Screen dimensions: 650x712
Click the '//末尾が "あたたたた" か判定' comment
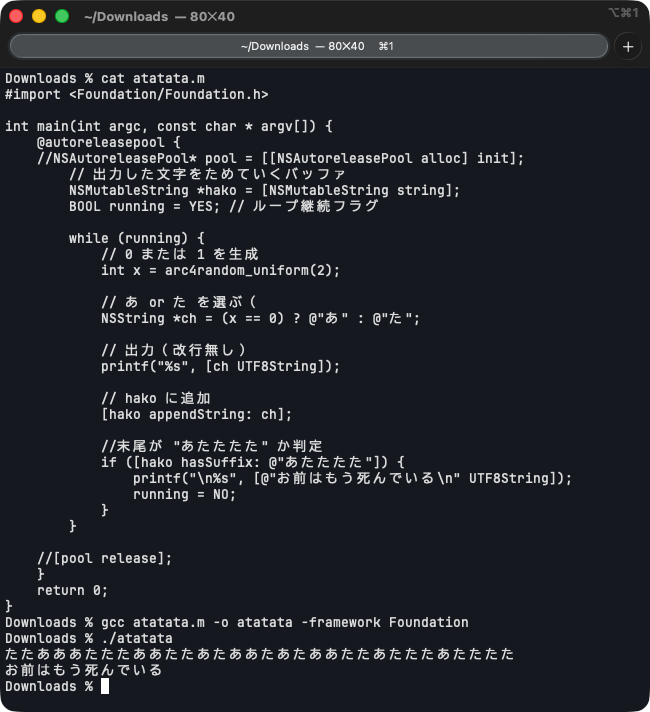[x=212, y=446]
